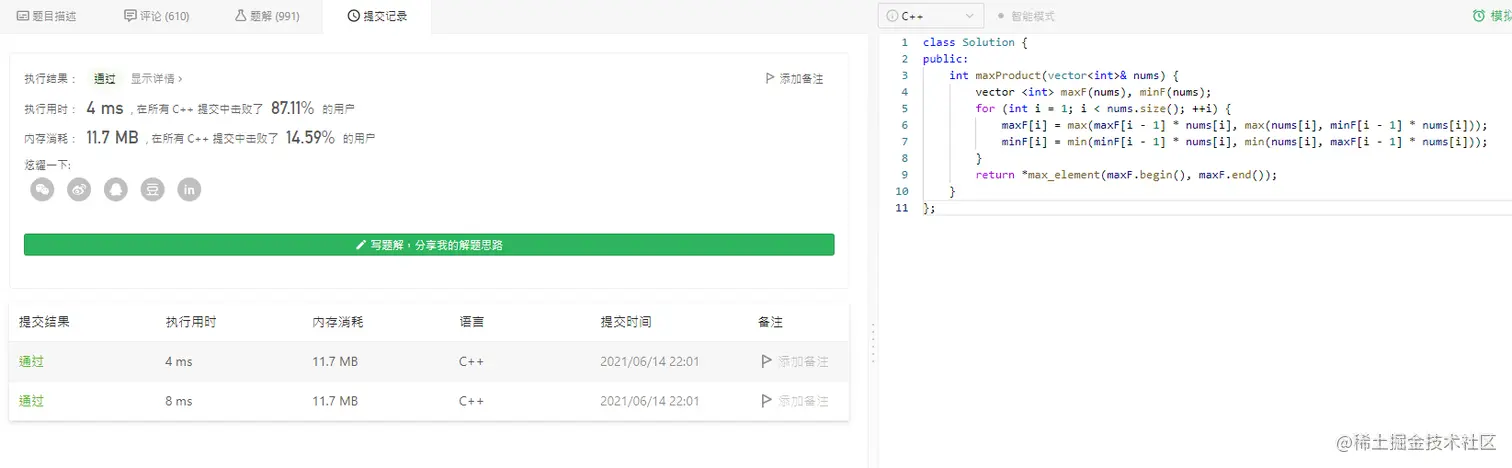Click 87.11% runtime percentile value
This screenshot has height=468, width=1512.
(293, 107)
